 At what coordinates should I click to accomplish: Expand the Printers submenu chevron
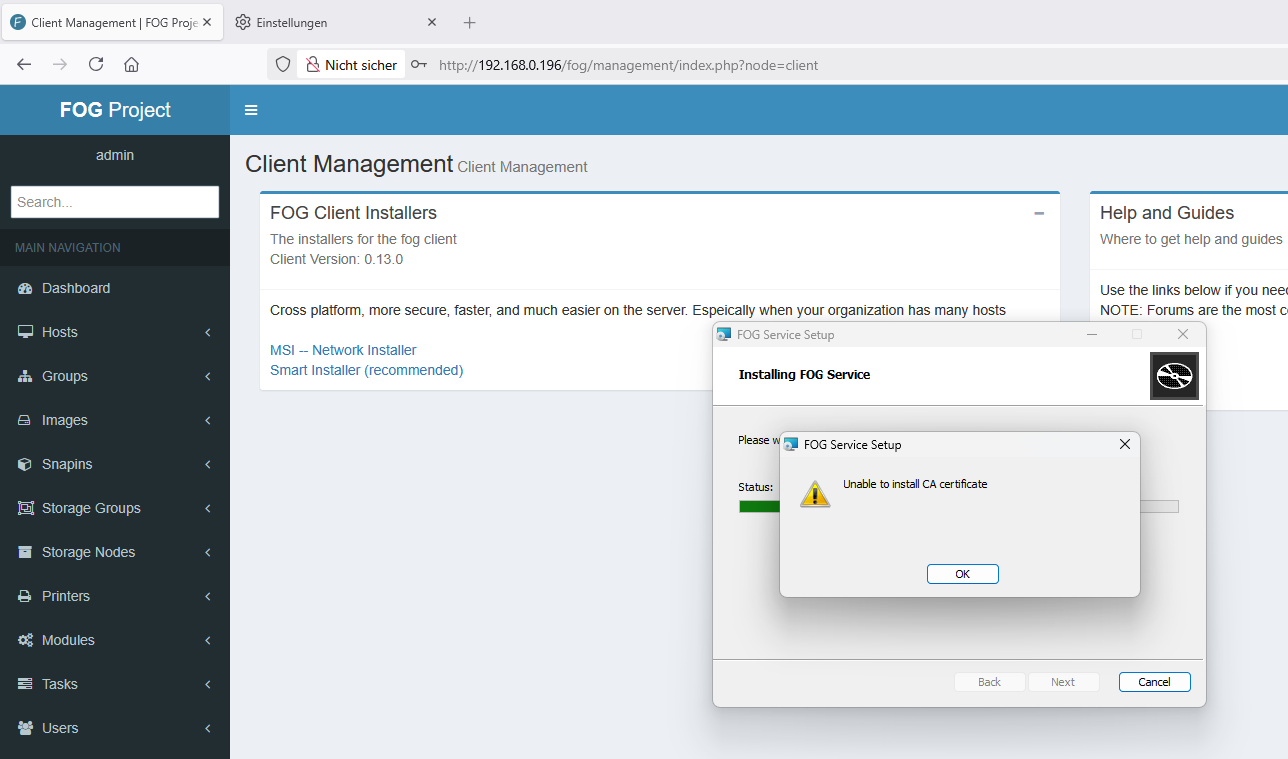pyautogui.click(x=208, y=596)
